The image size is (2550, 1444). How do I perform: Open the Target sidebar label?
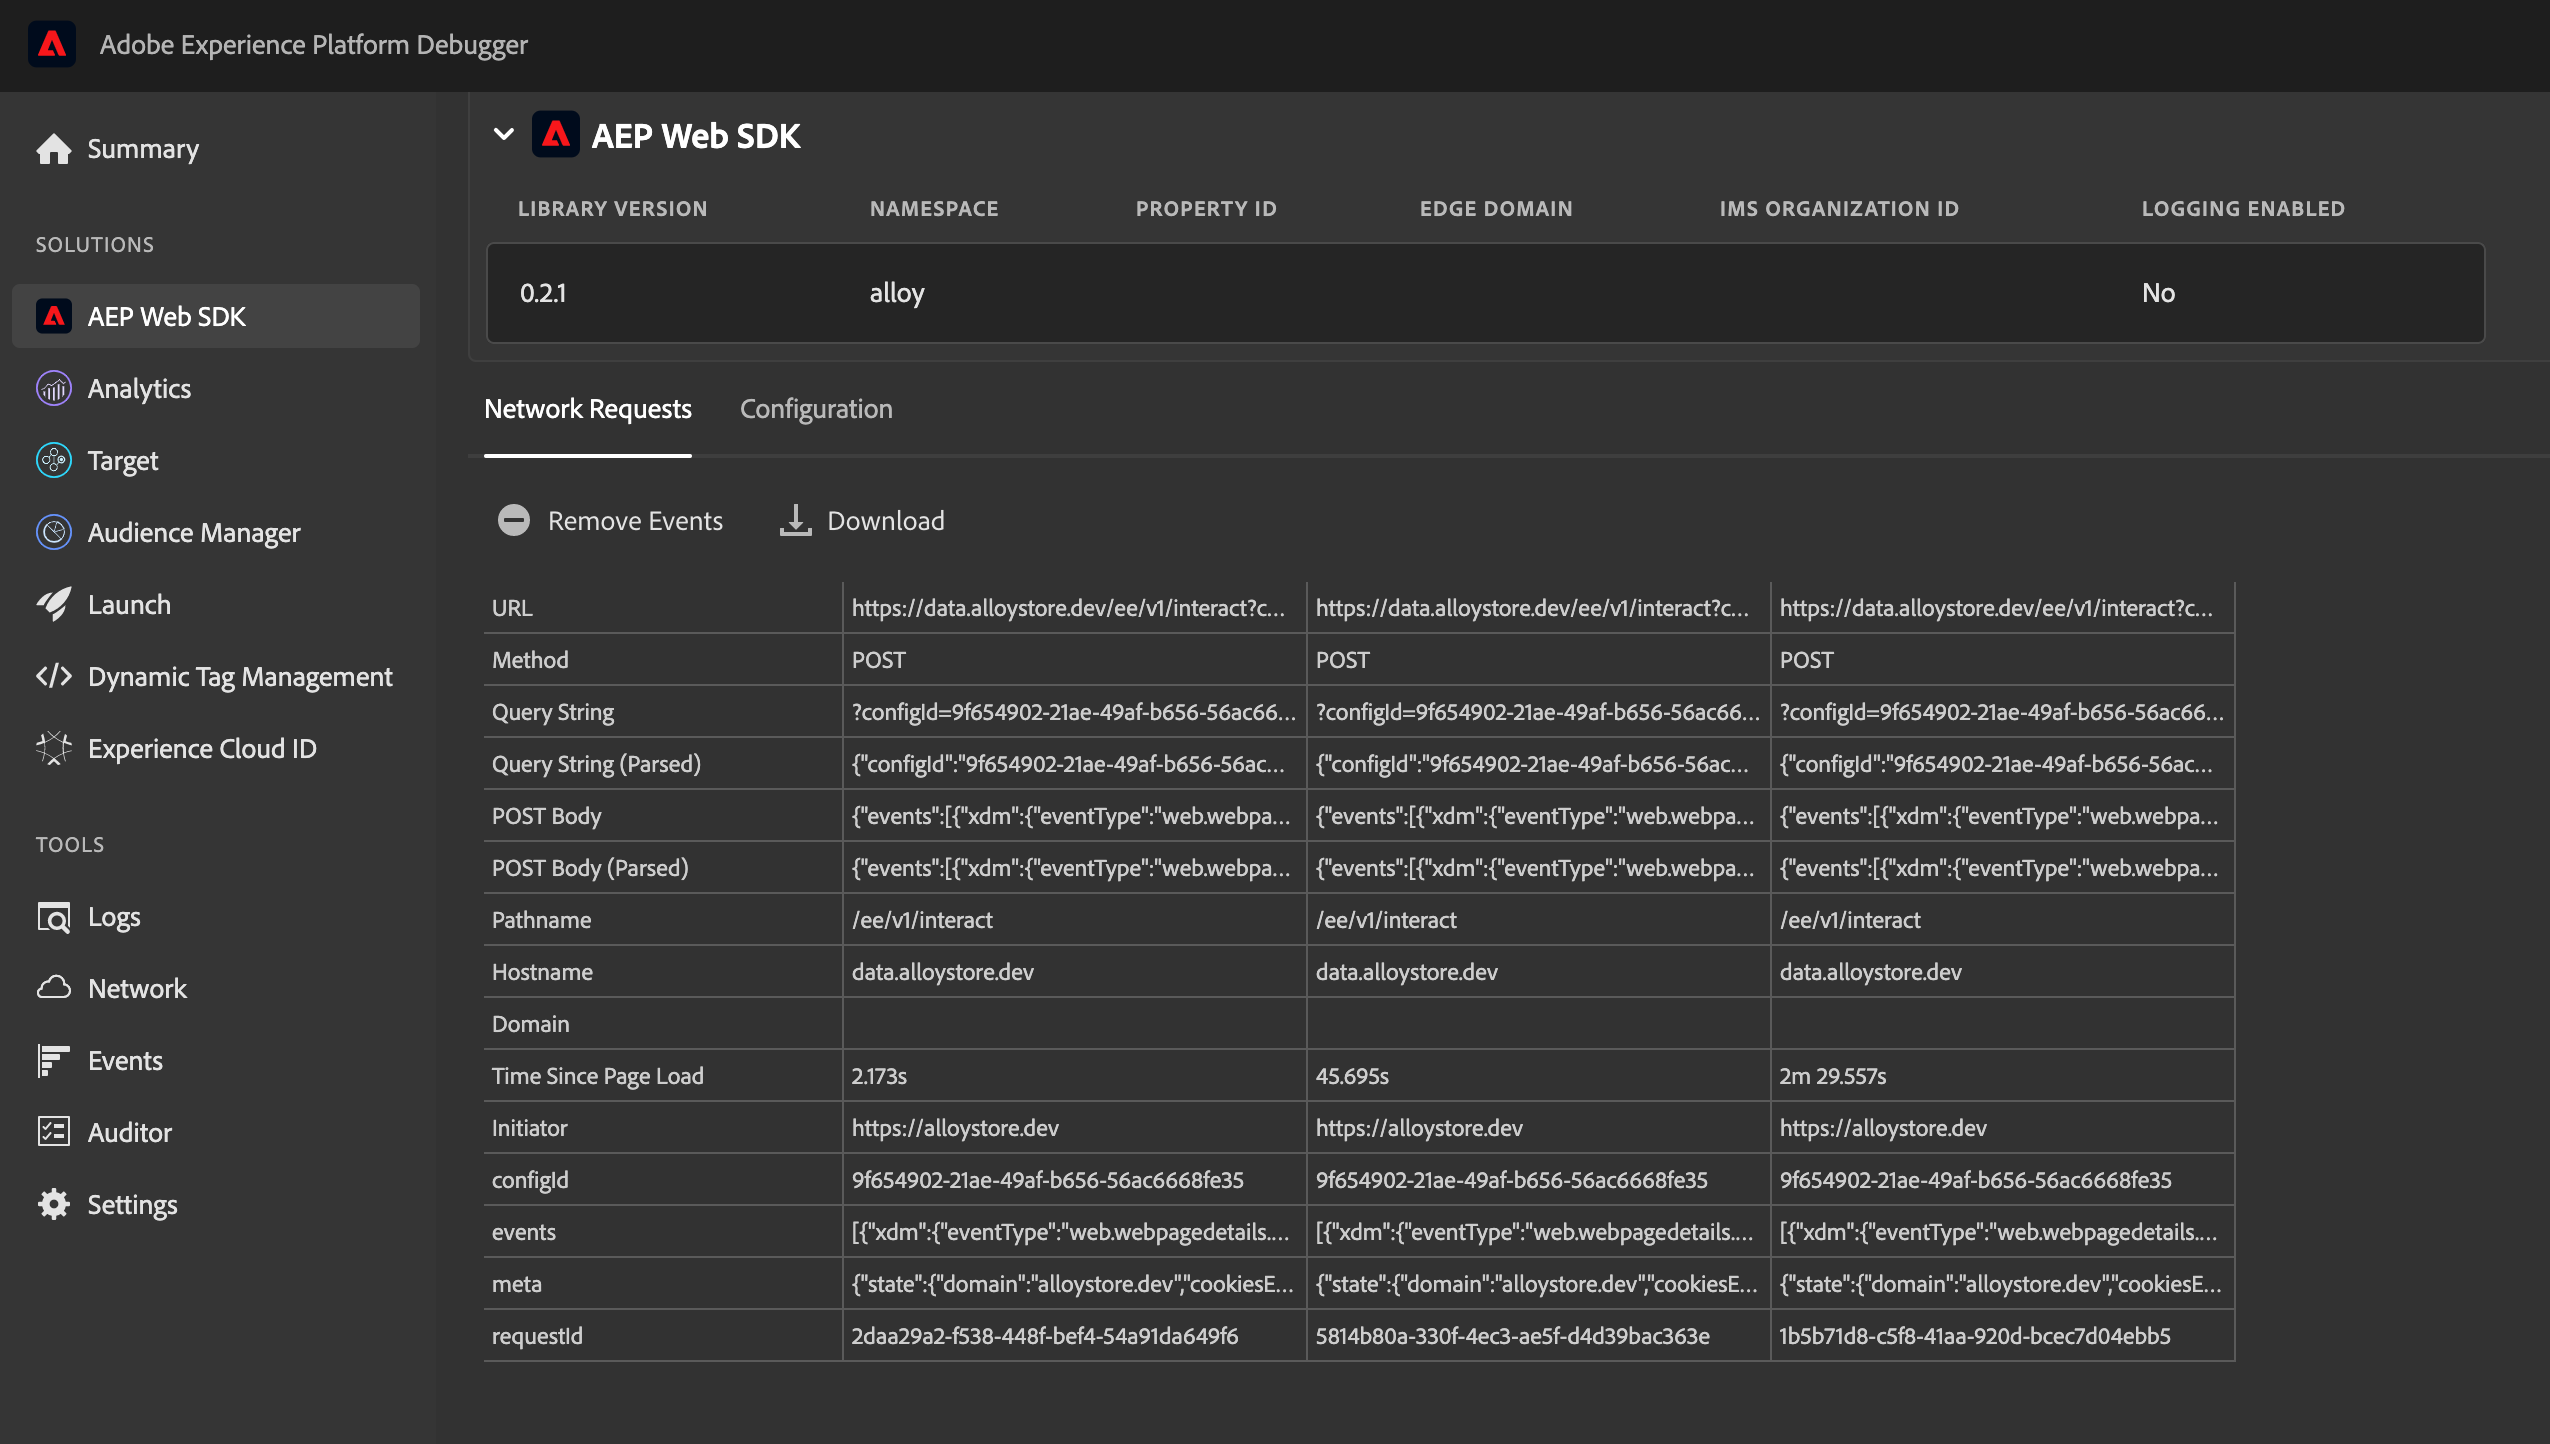tap(123, 461)
